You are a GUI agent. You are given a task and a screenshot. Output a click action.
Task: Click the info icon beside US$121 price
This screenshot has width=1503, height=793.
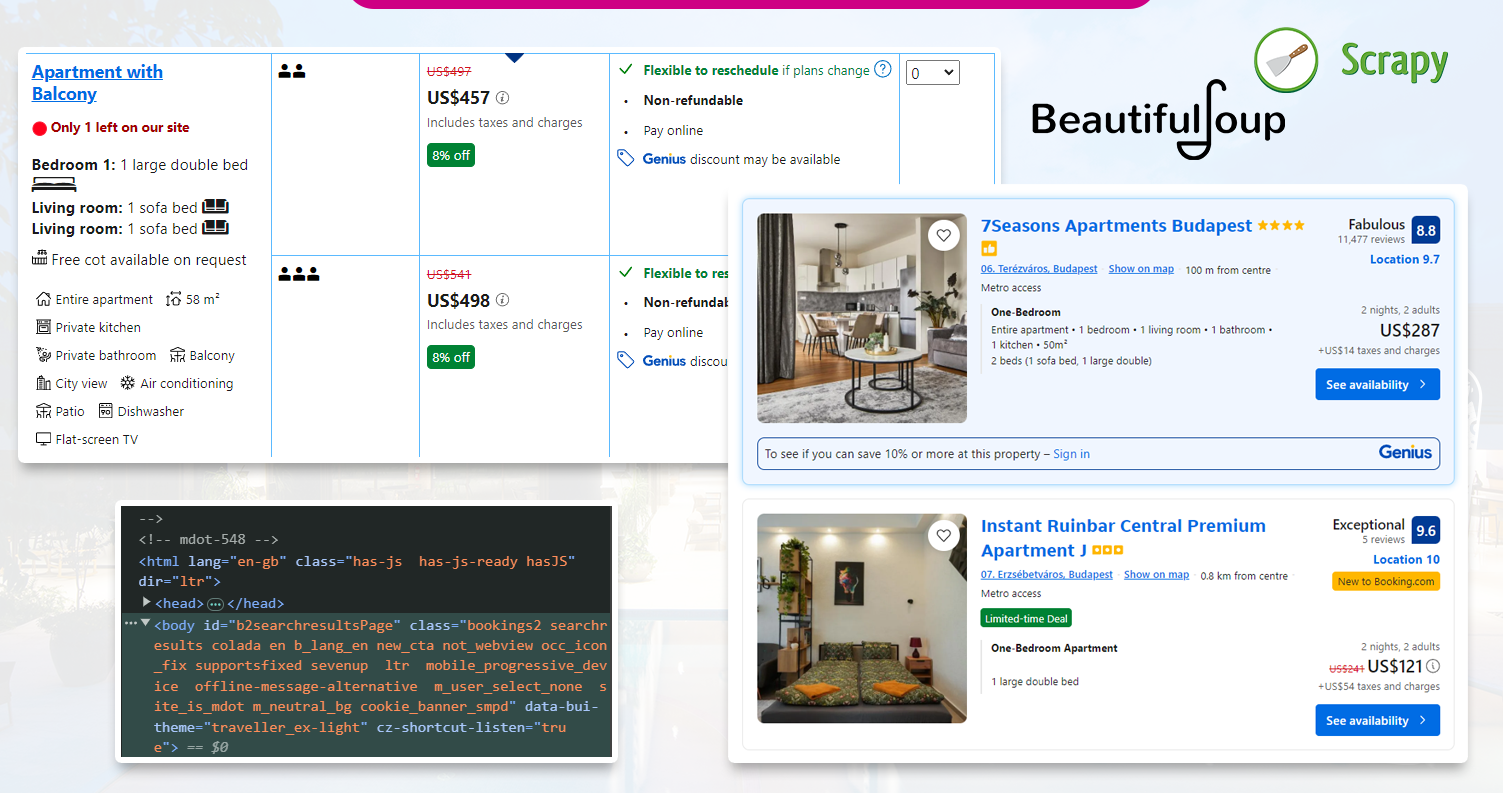point(1432,665)
